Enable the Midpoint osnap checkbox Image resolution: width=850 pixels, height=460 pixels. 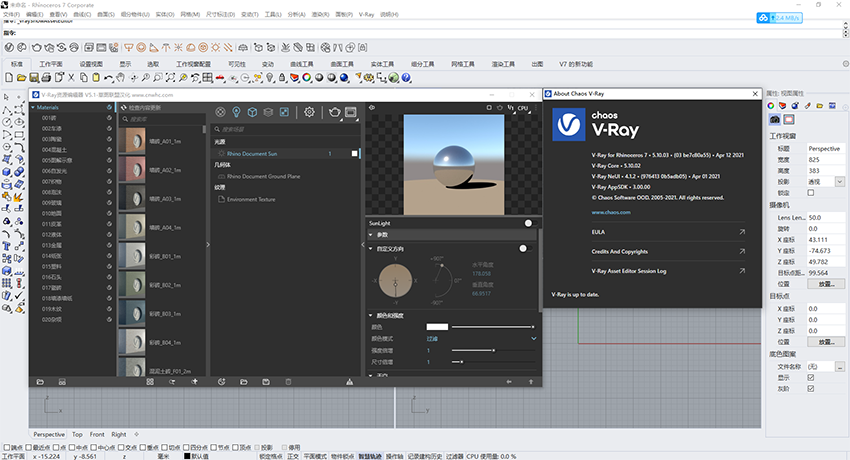[x=72, y=448]
